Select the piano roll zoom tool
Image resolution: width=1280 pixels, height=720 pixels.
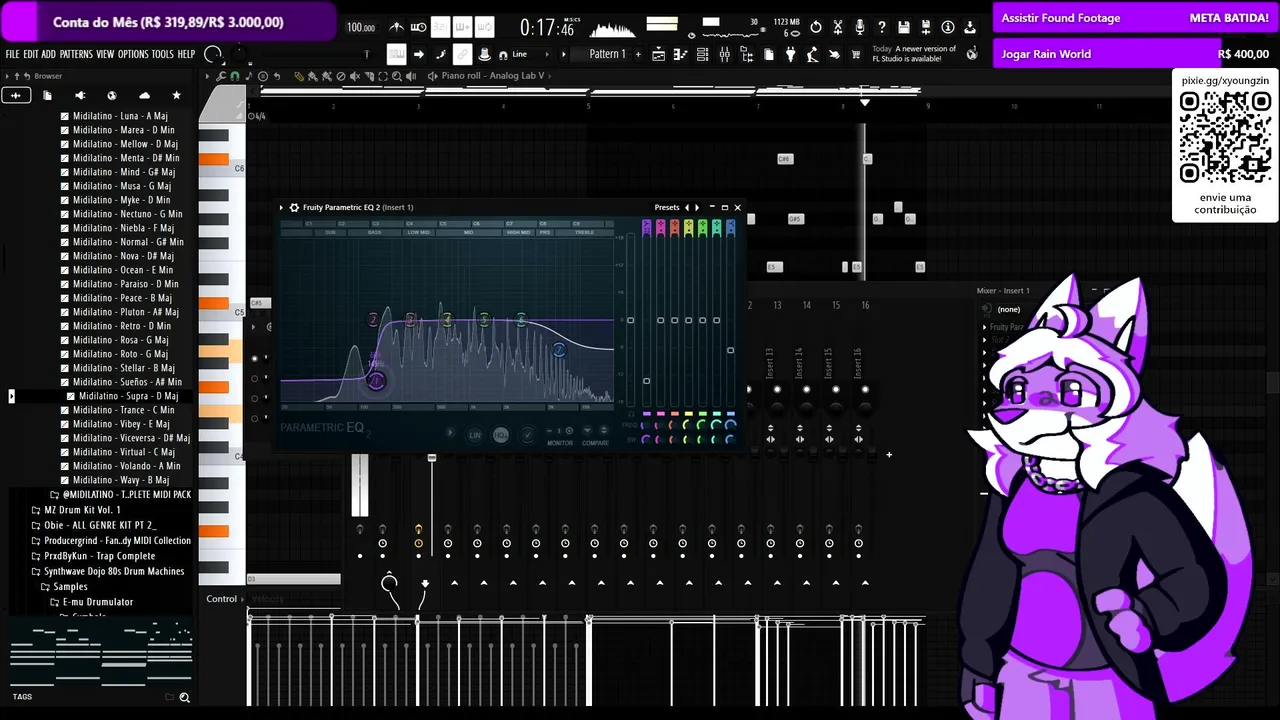(x=397, y=76)
